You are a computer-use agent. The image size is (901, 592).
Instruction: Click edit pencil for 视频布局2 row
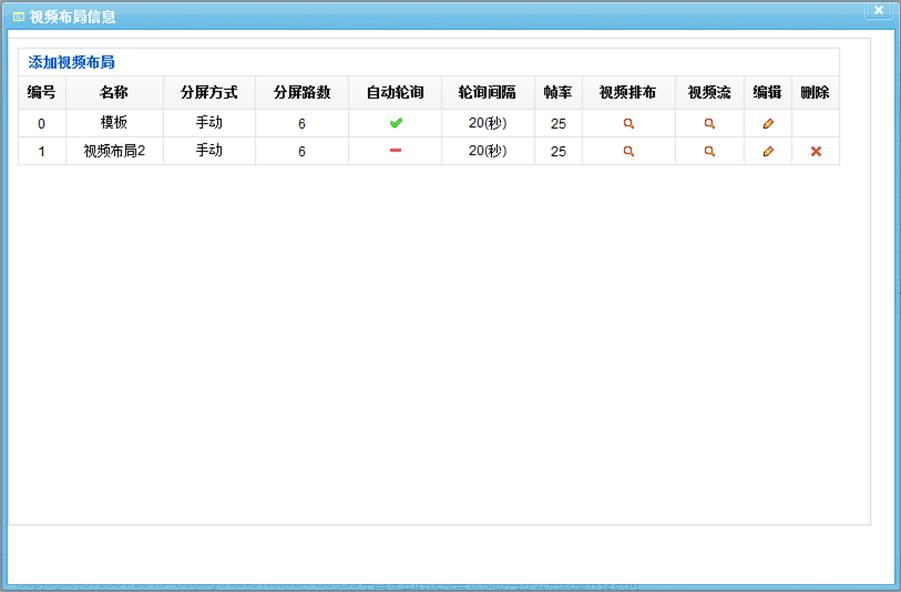[x=768, y=151]
